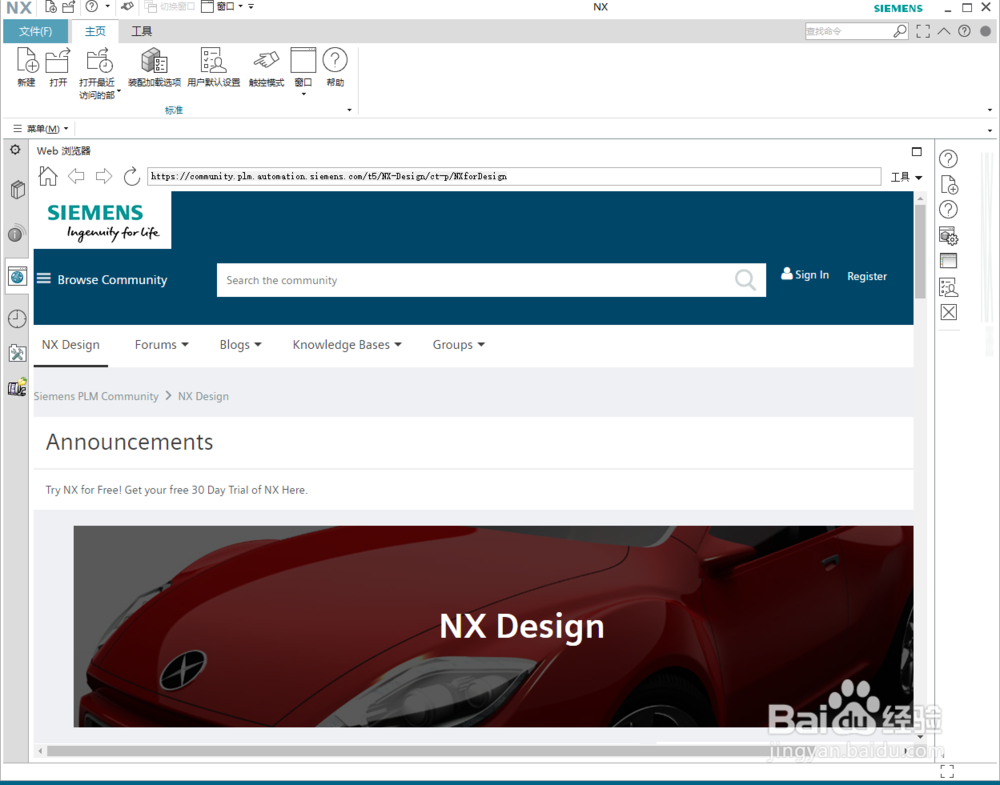
Task: Click the Sign In link
Action: tap(805, 275)
